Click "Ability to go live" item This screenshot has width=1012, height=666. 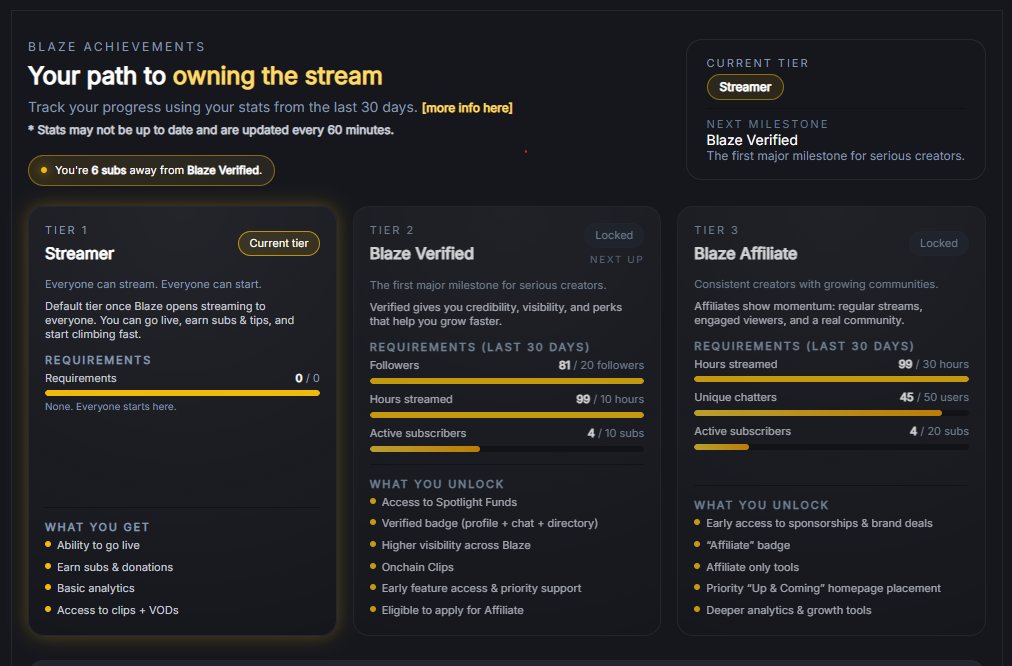click(98, 545)
